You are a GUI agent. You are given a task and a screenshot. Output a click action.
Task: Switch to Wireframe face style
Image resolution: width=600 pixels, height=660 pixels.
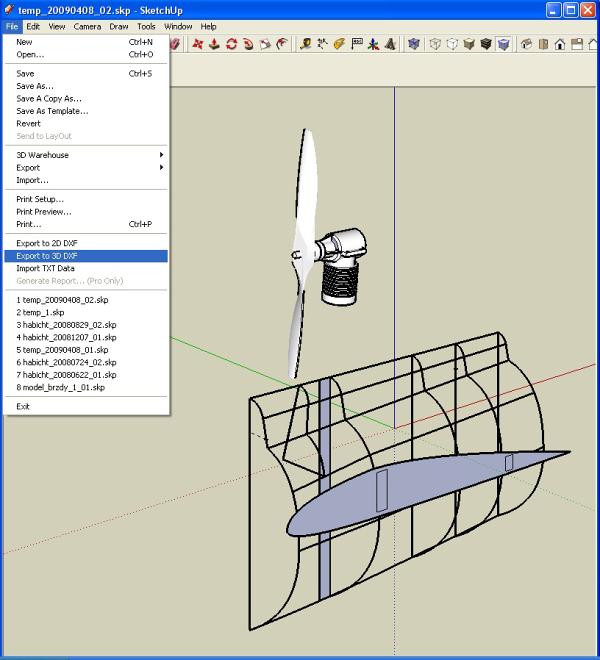click(x=435, y=44)
